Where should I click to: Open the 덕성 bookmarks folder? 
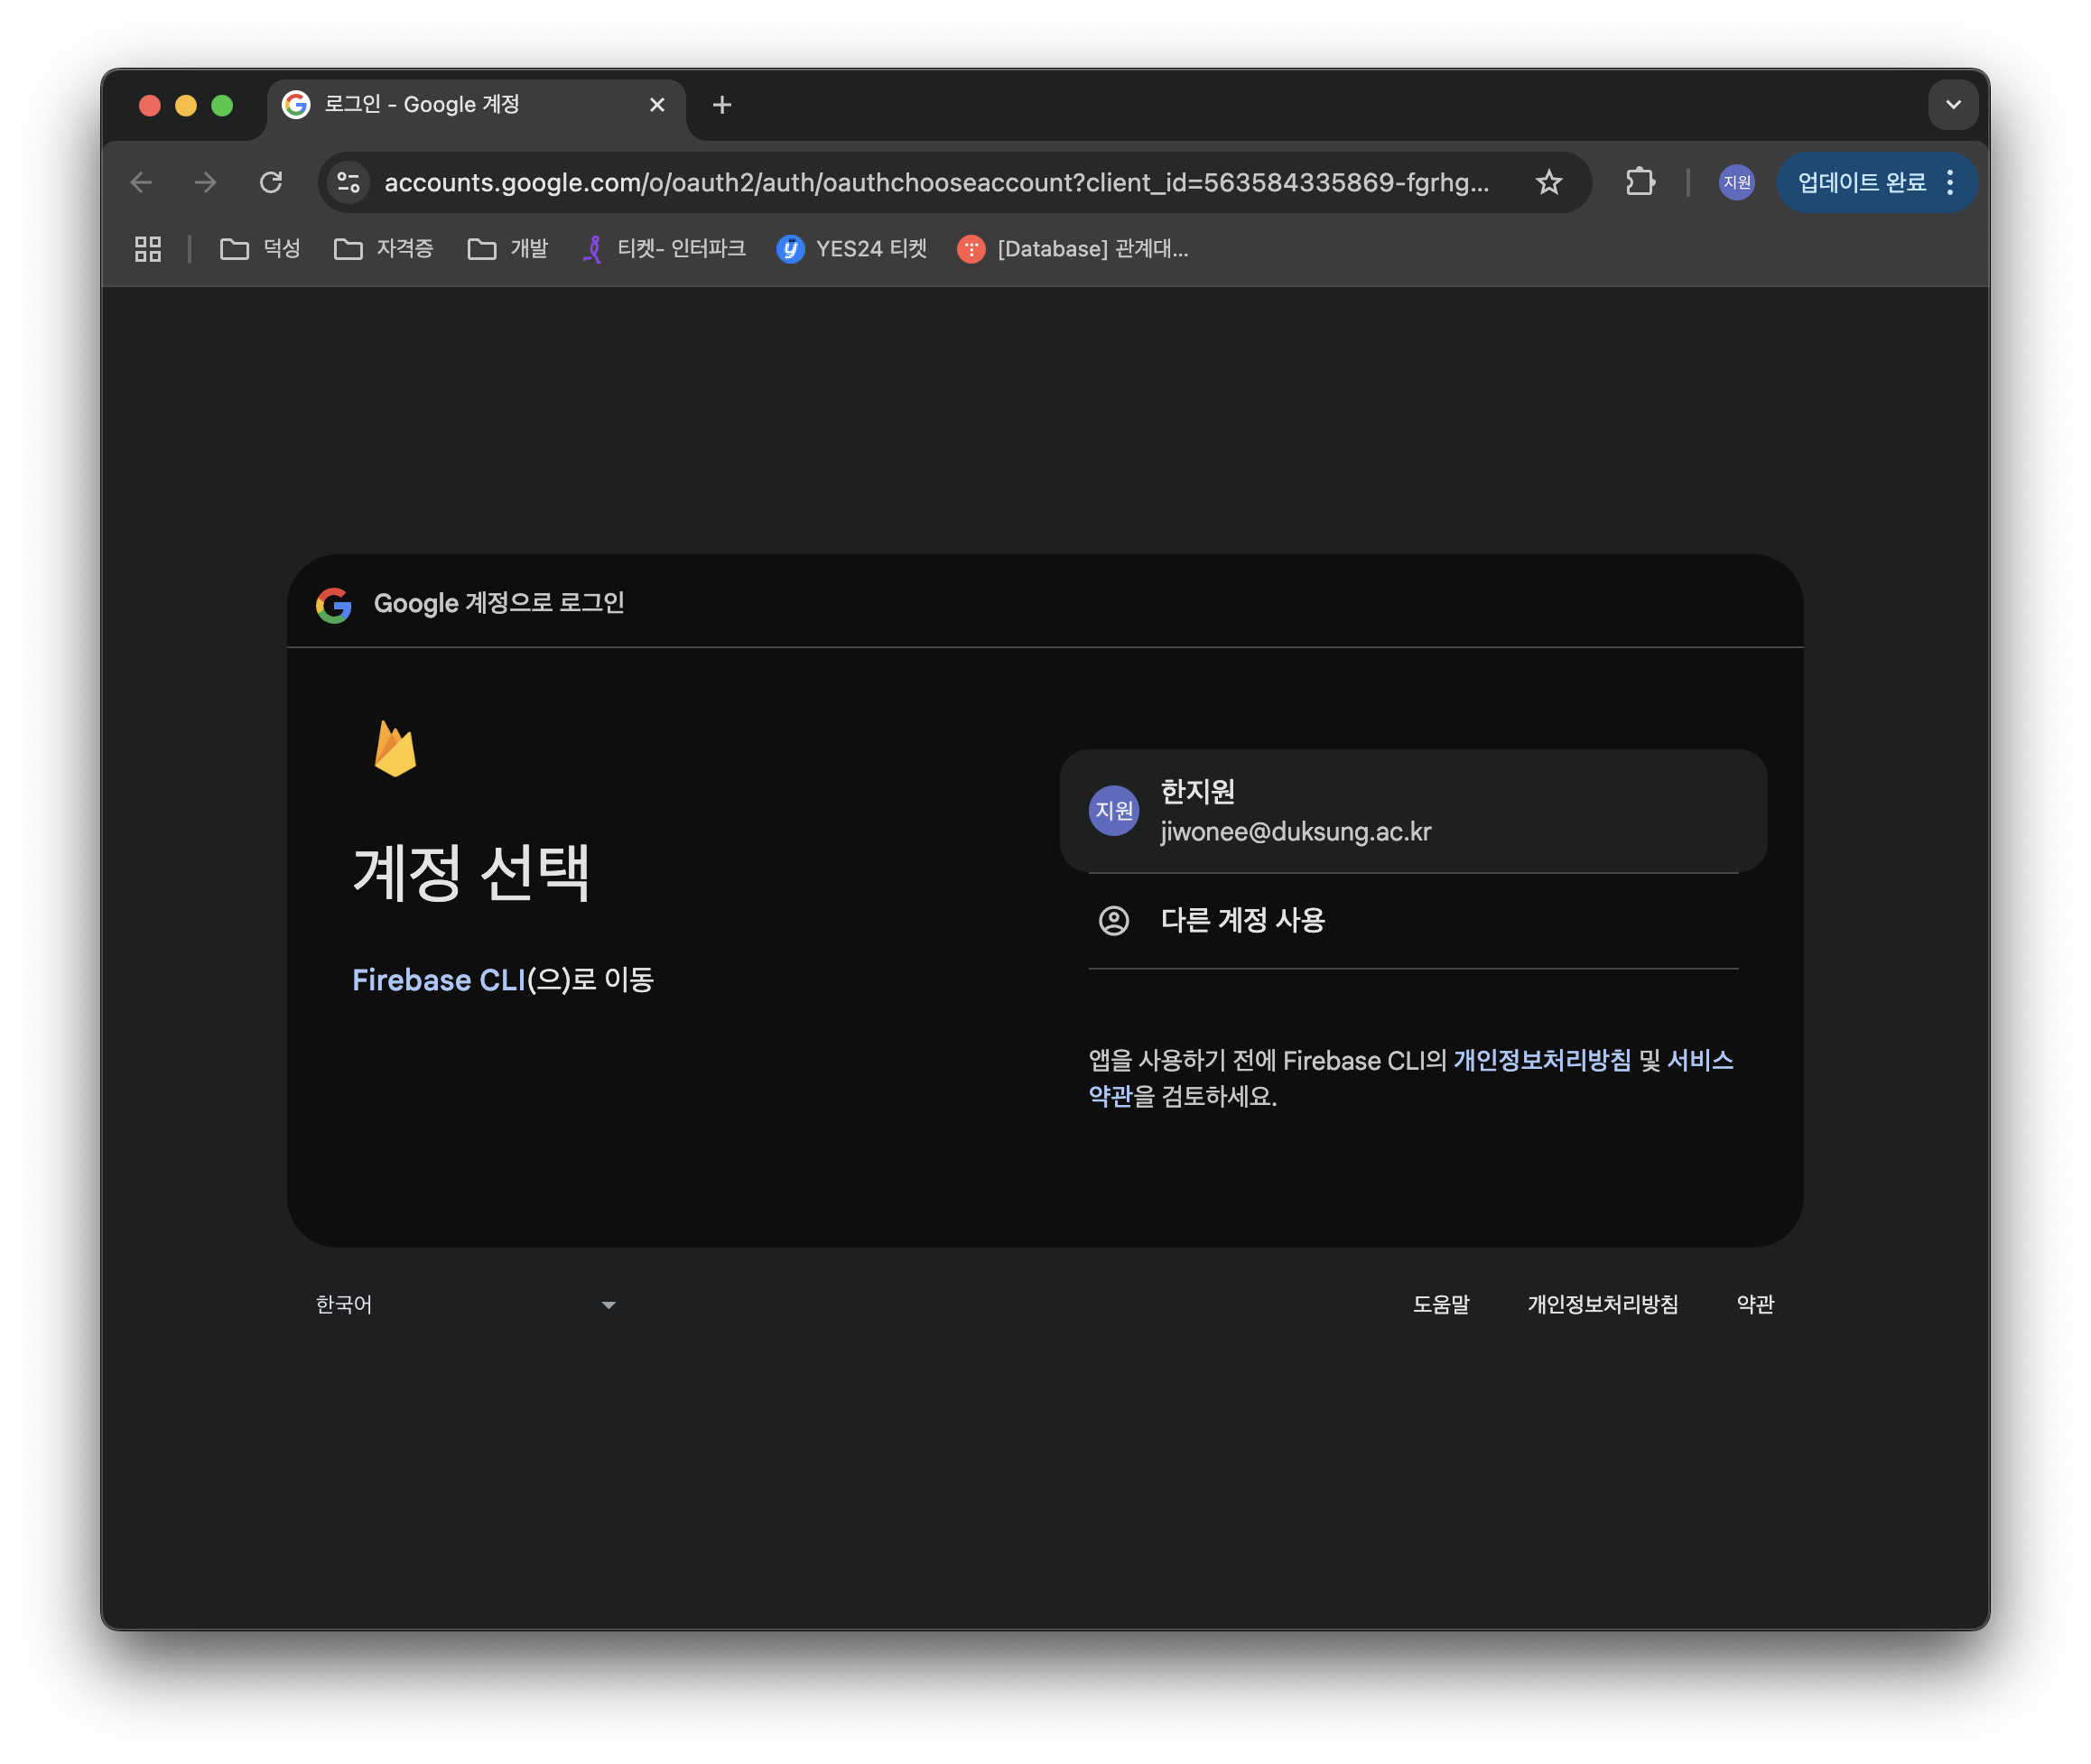pyautogui.click(x=261, y=249)
